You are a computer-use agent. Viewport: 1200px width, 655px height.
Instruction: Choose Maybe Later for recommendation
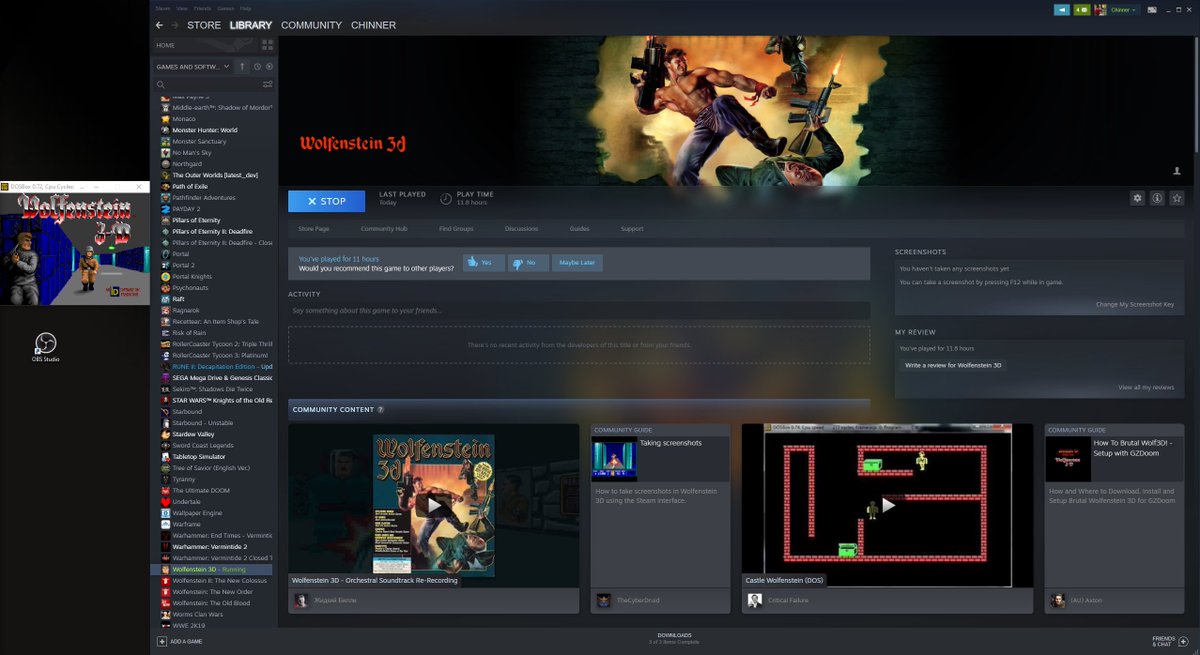pos(577,263)
